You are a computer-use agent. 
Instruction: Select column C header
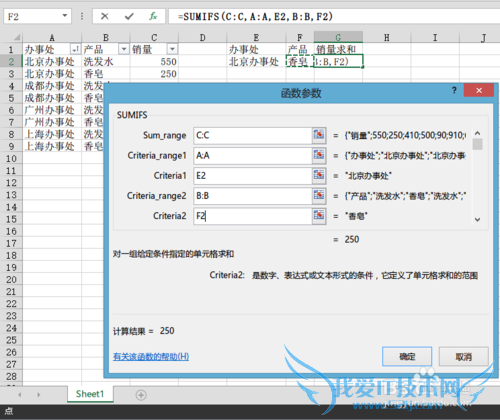click(x=154, y=37)
